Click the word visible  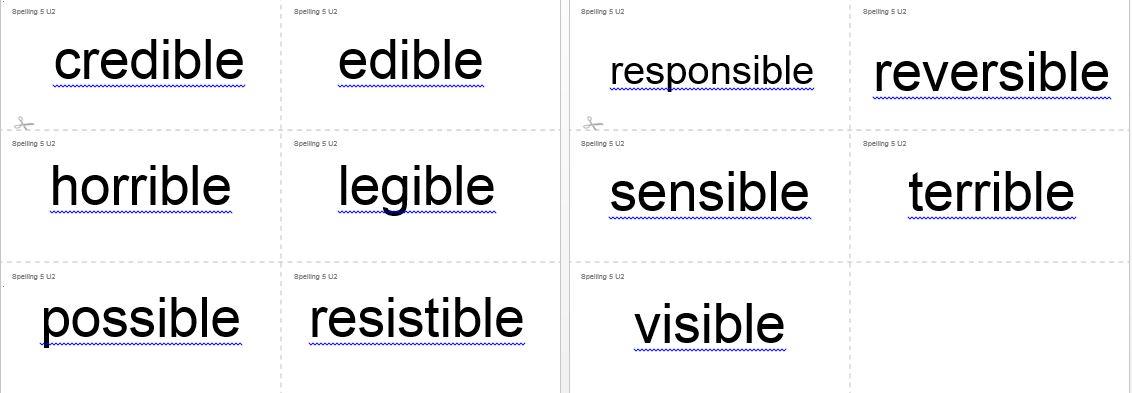[710, 325]
